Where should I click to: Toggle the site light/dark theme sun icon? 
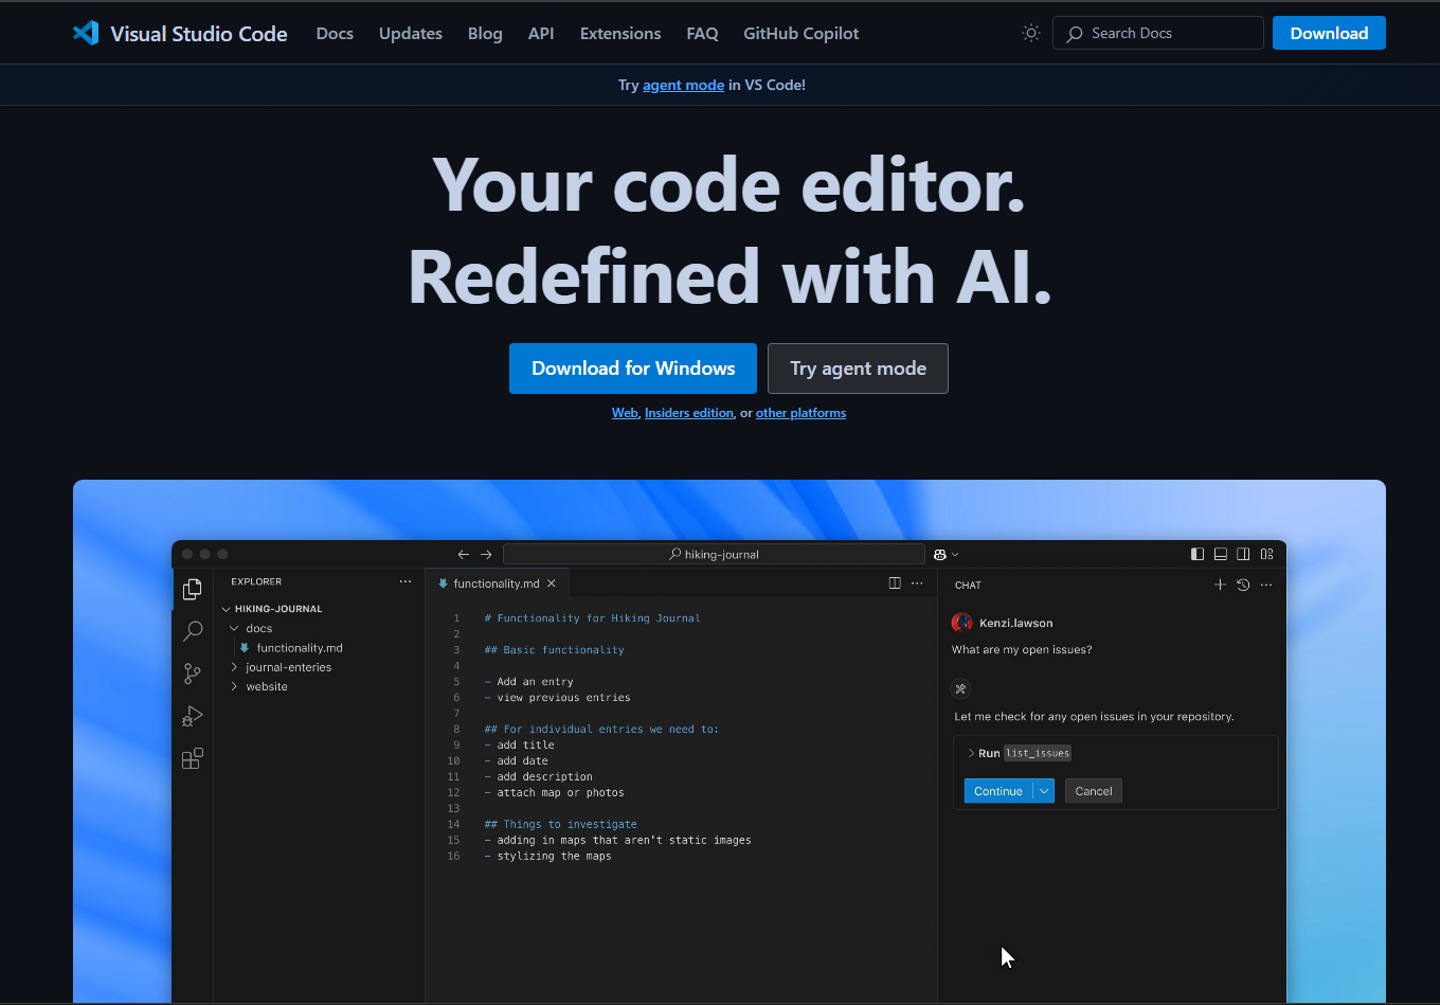(1031, 33)
